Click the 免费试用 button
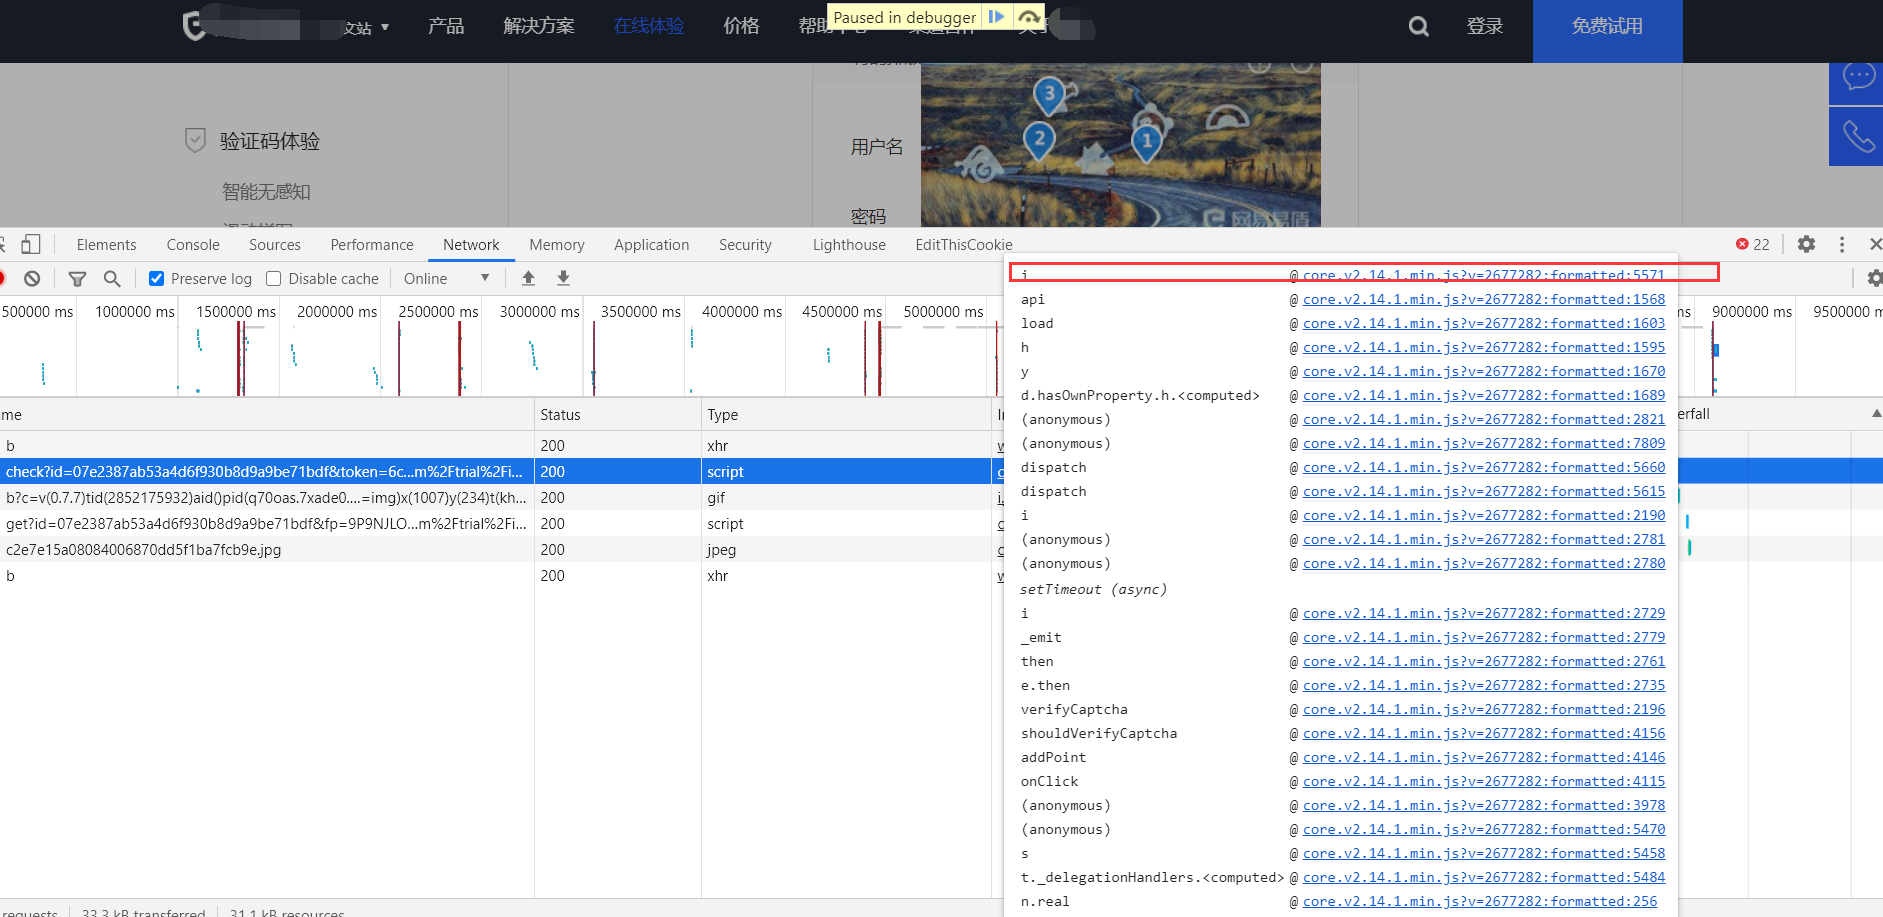Viewport: 1883px width, 917px height. (1607, 27)
